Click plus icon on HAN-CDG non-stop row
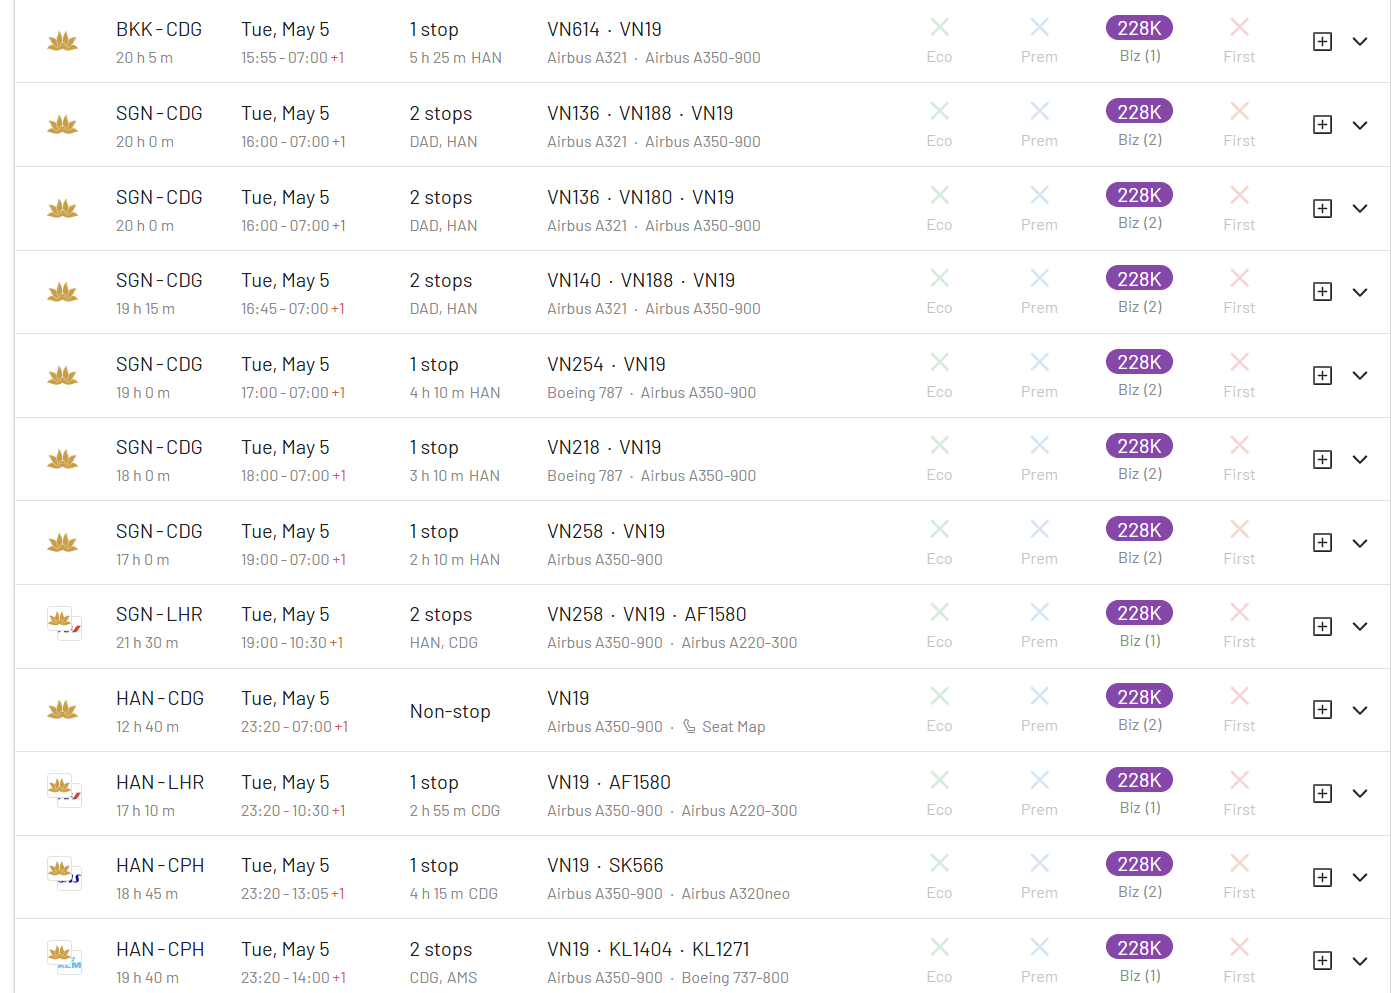This screenshot has height=993, width=1391. [1322, 710]
